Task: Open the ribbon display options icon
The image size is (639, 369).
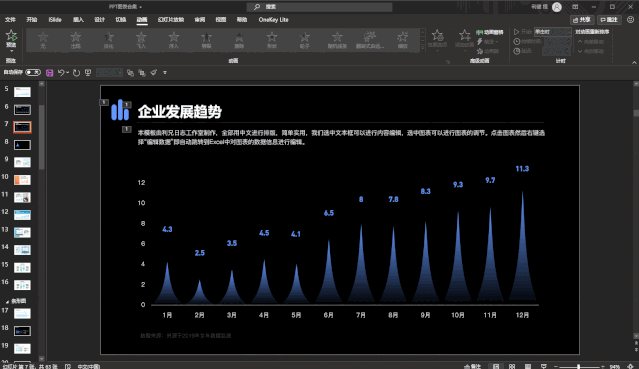Action: coord(575,7)
